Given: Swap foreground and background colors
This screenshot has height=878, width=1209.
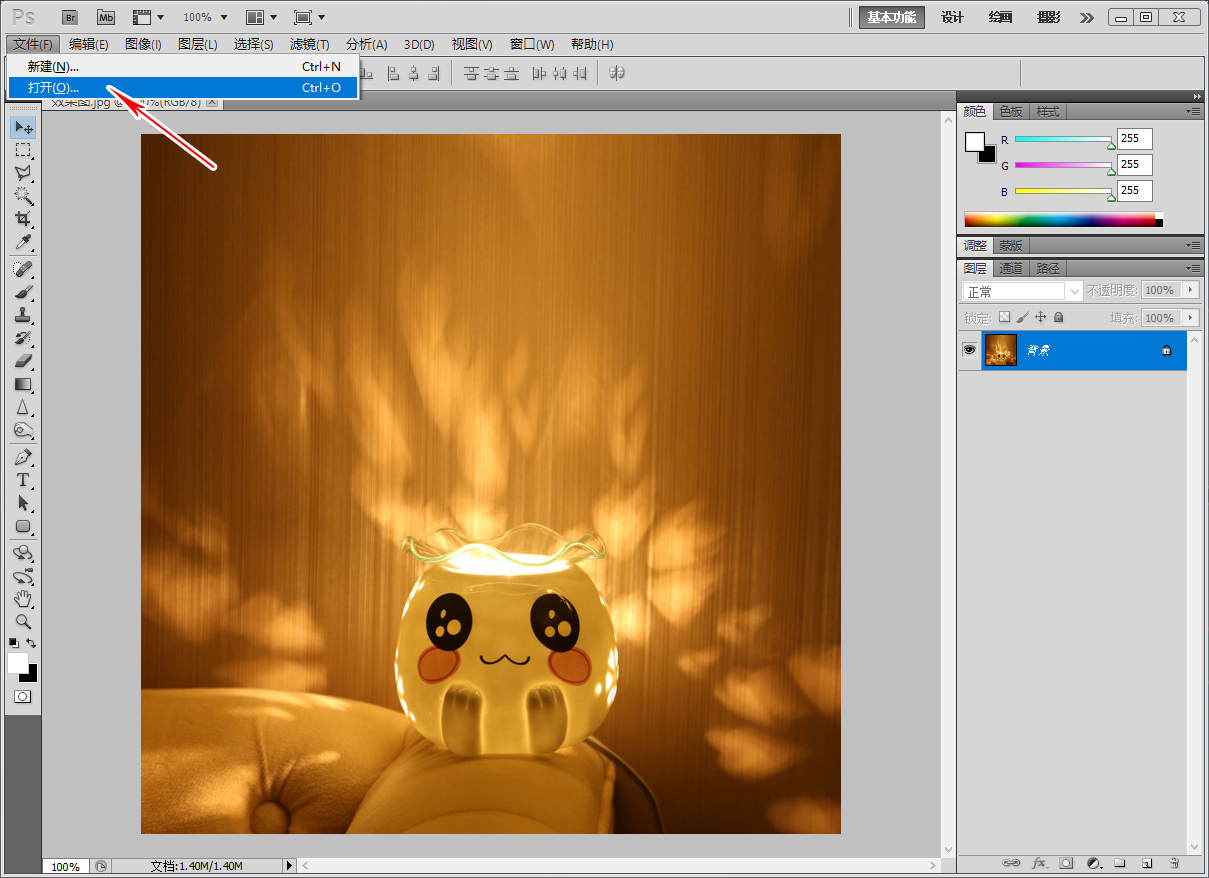Looking at the screenshot, I should [x=32, y=642].
